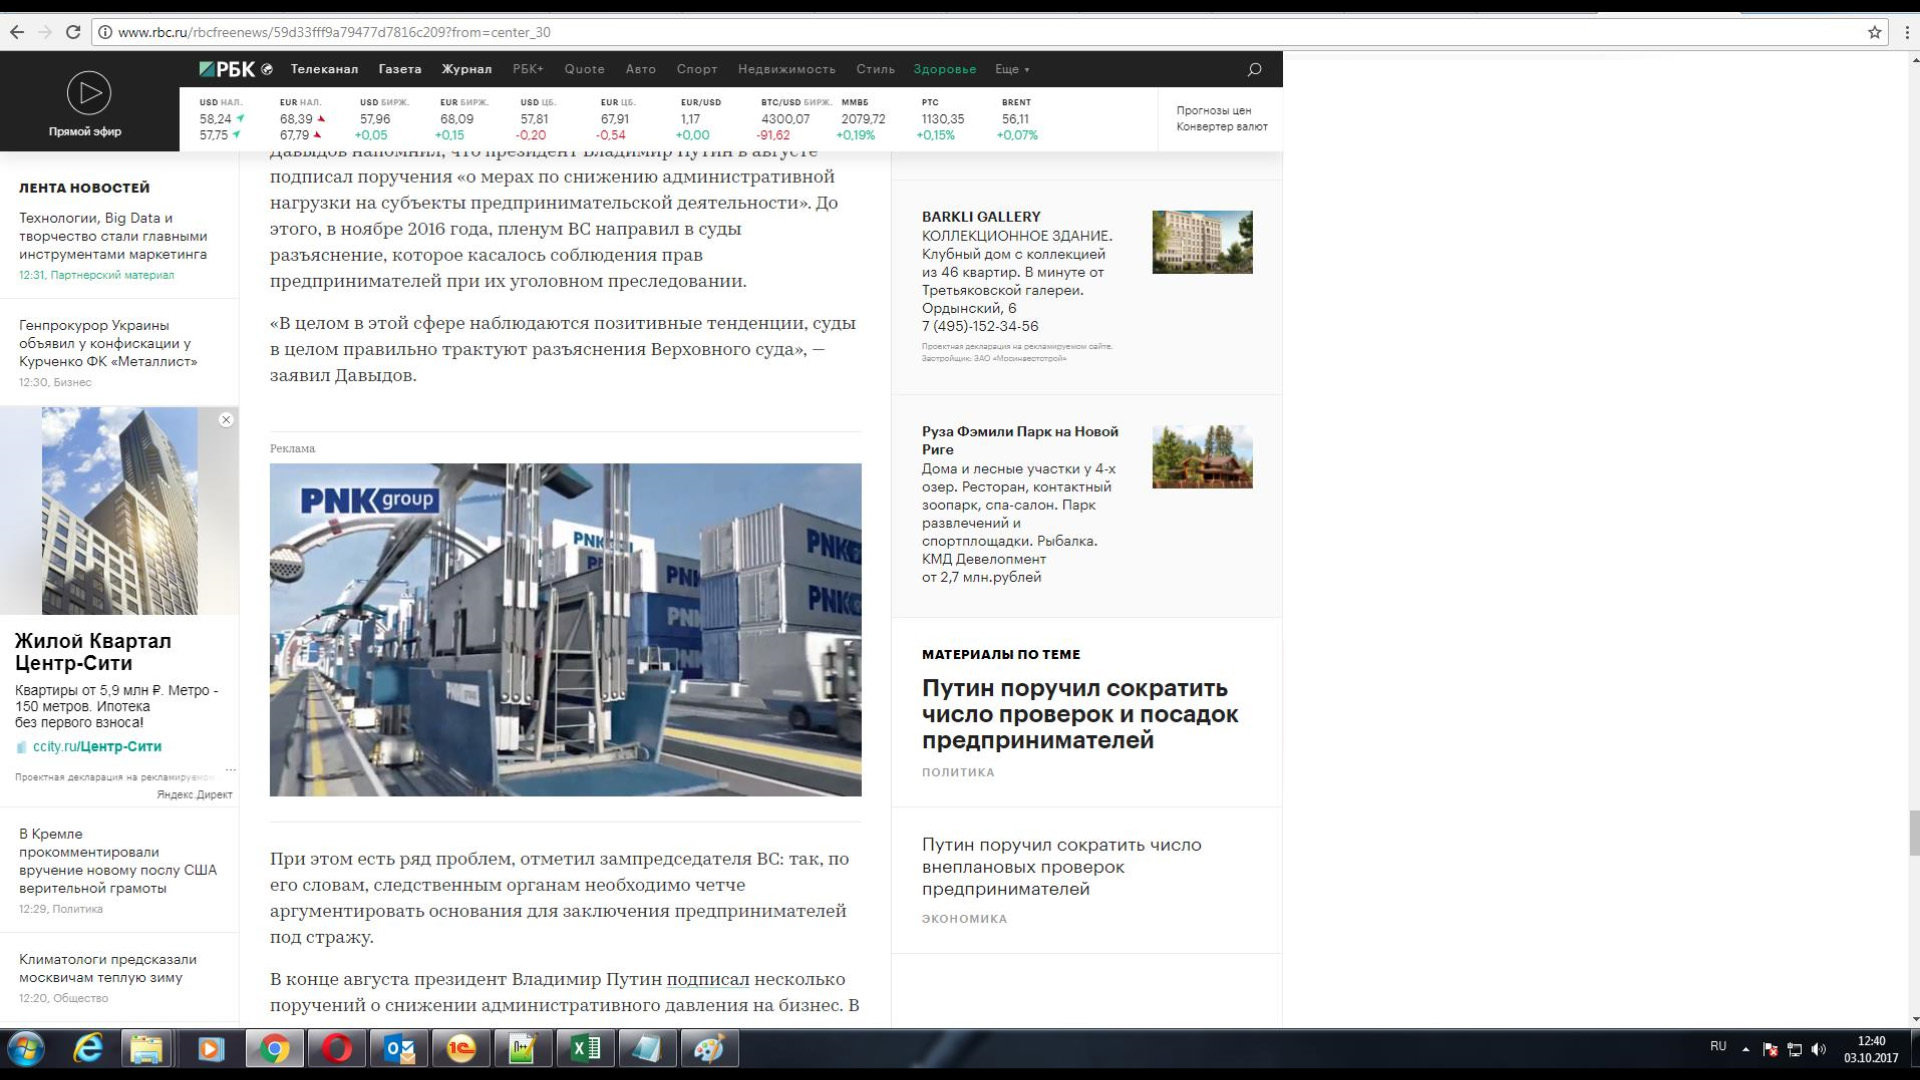Go to the Здоровье section

coord(944,69)
